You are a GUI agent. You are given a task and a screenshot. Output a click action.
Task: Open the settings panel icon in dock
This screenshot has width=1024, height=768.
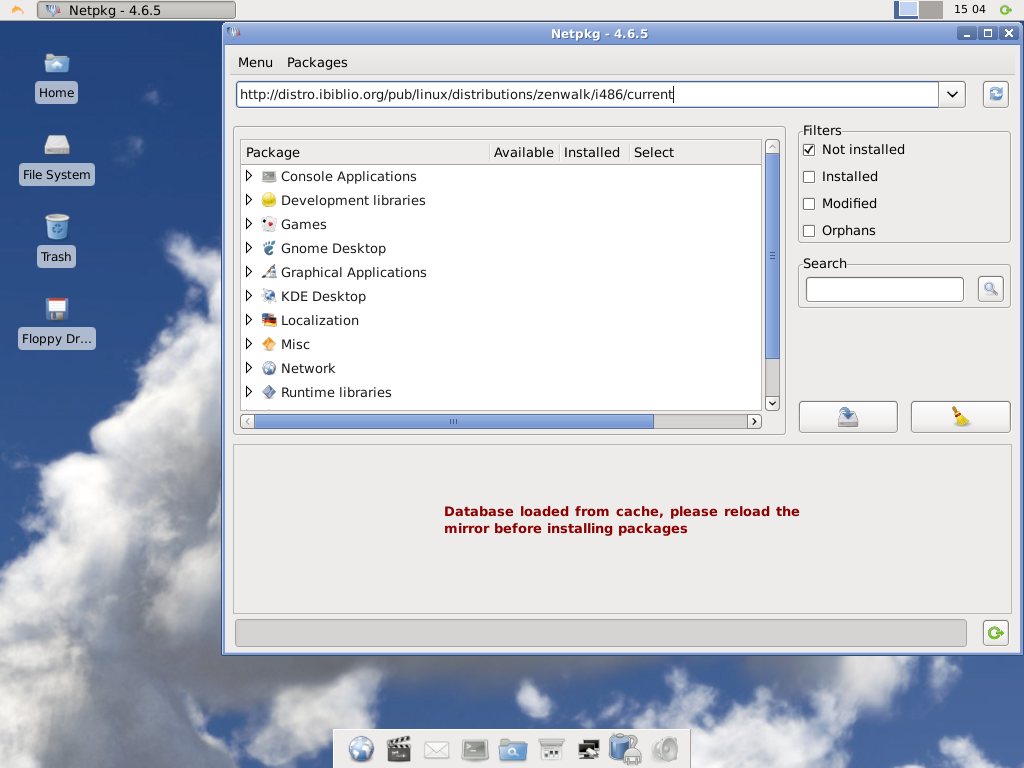point(551,749)
